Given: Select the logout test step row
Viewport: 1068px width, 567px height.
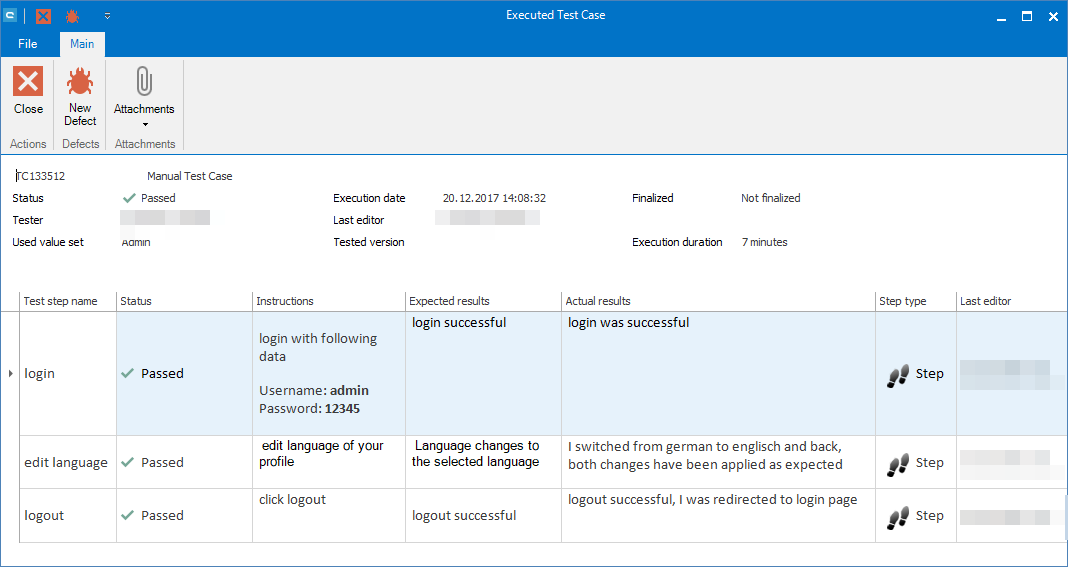Looking at the screenshot, I should click(44, 516).
